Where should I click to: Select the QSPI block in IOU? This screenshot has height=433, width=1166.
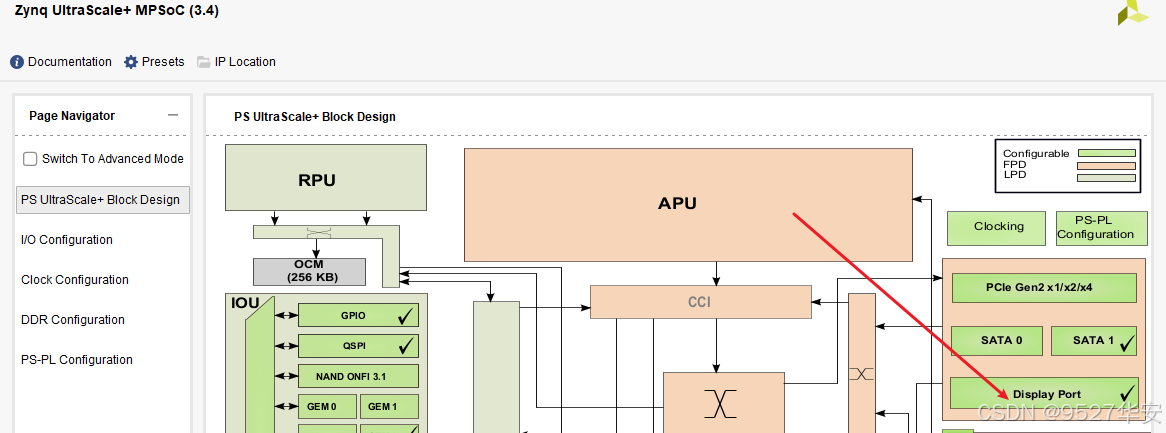click(x=358, y=346)
